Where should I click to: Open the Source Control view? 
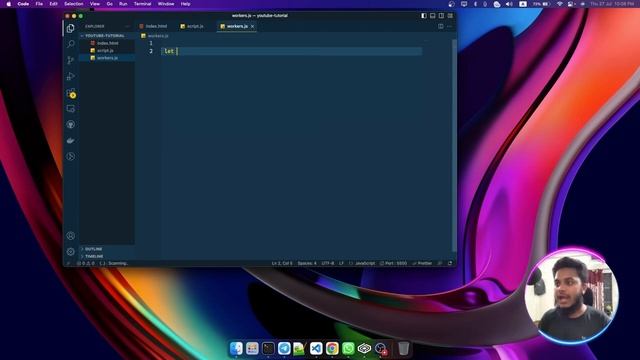71,60
